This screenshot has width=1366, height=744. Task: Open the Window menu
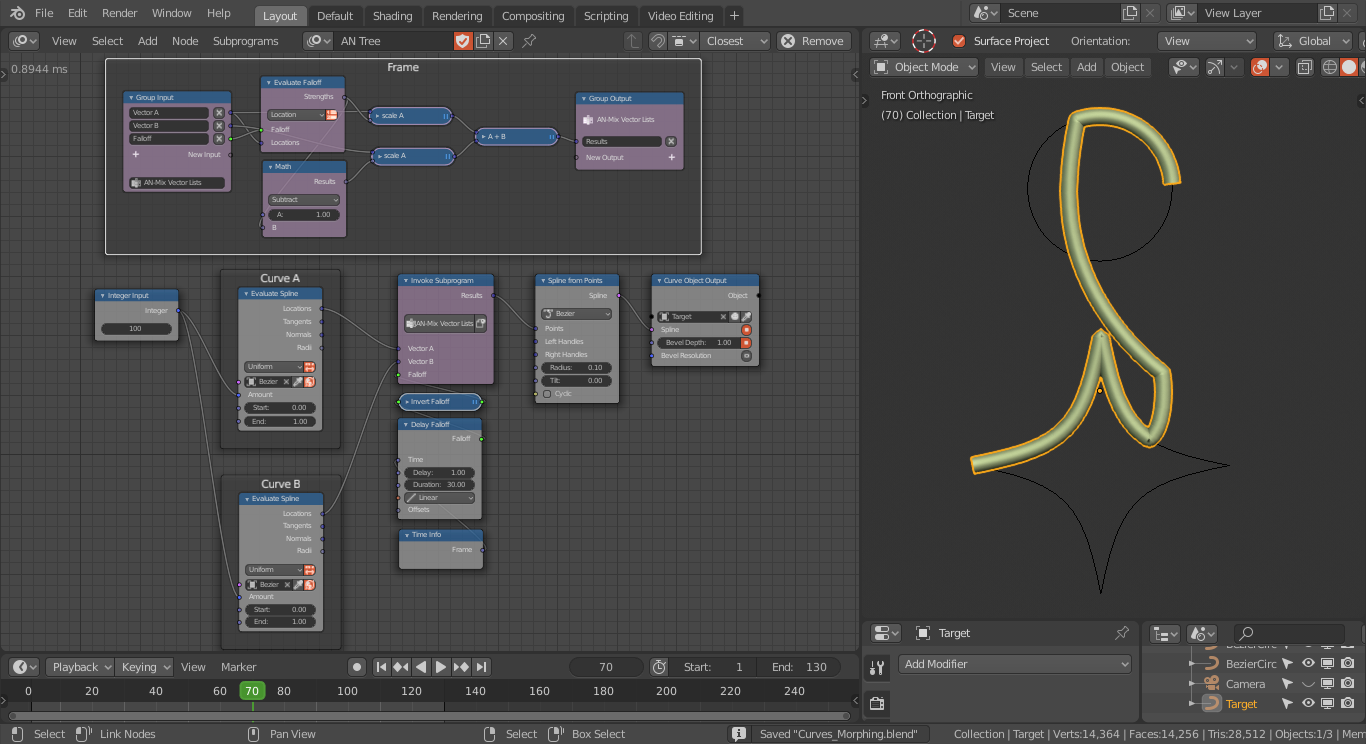click(172, 14)
